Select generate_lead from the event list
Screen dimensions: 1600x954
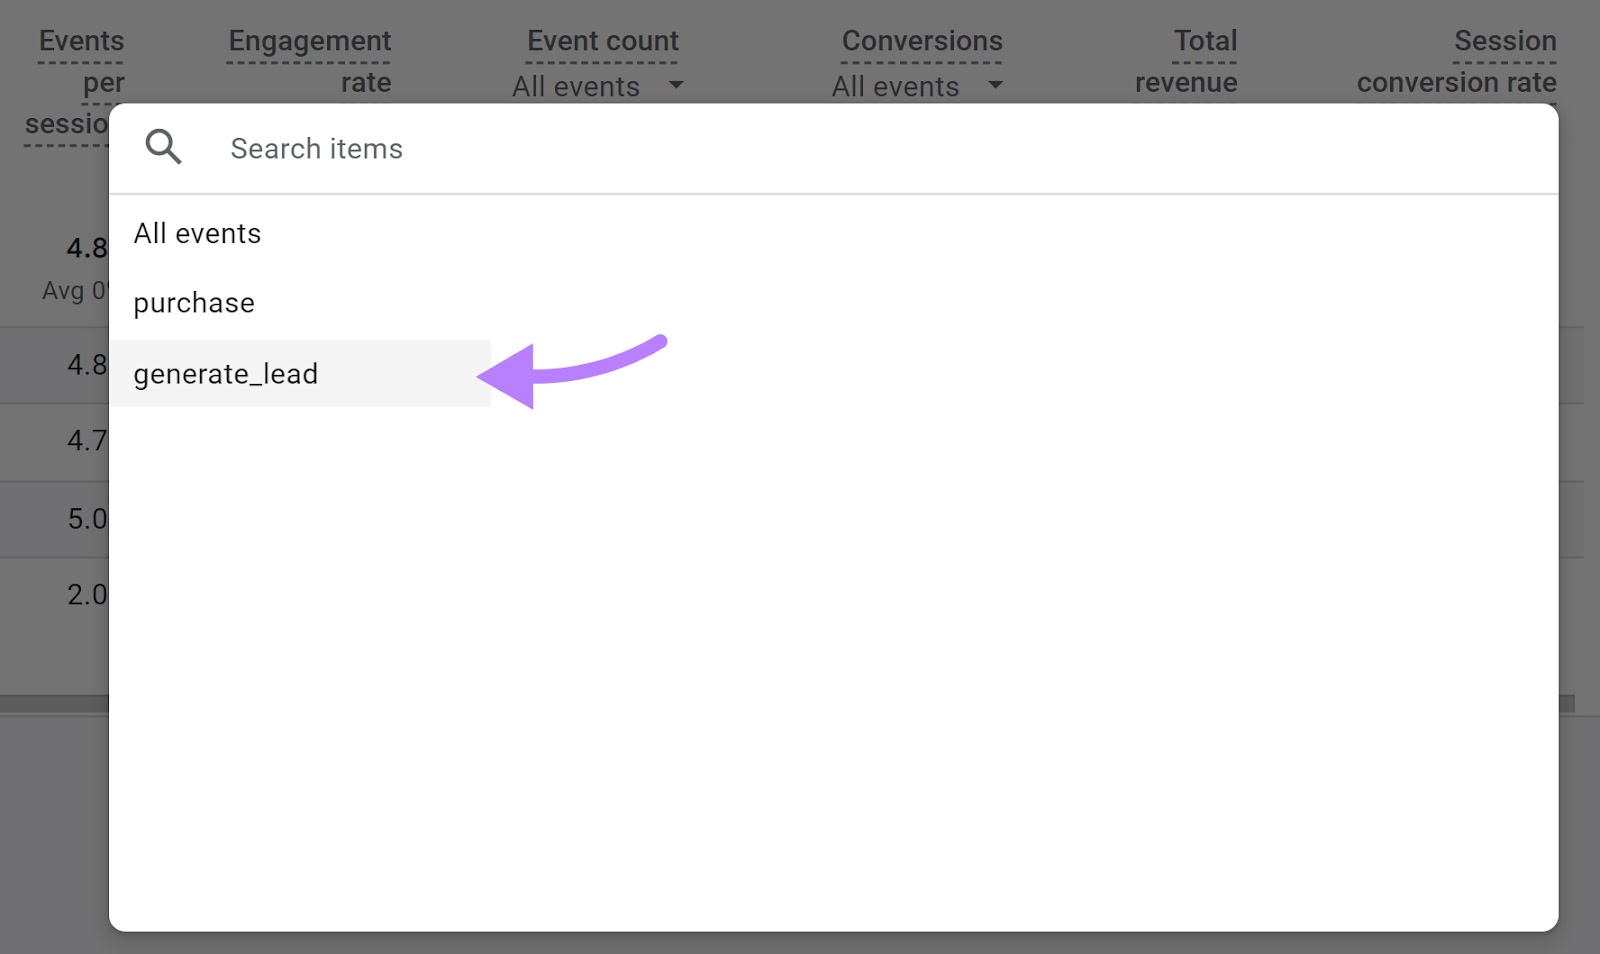click(x=226, y=374)
